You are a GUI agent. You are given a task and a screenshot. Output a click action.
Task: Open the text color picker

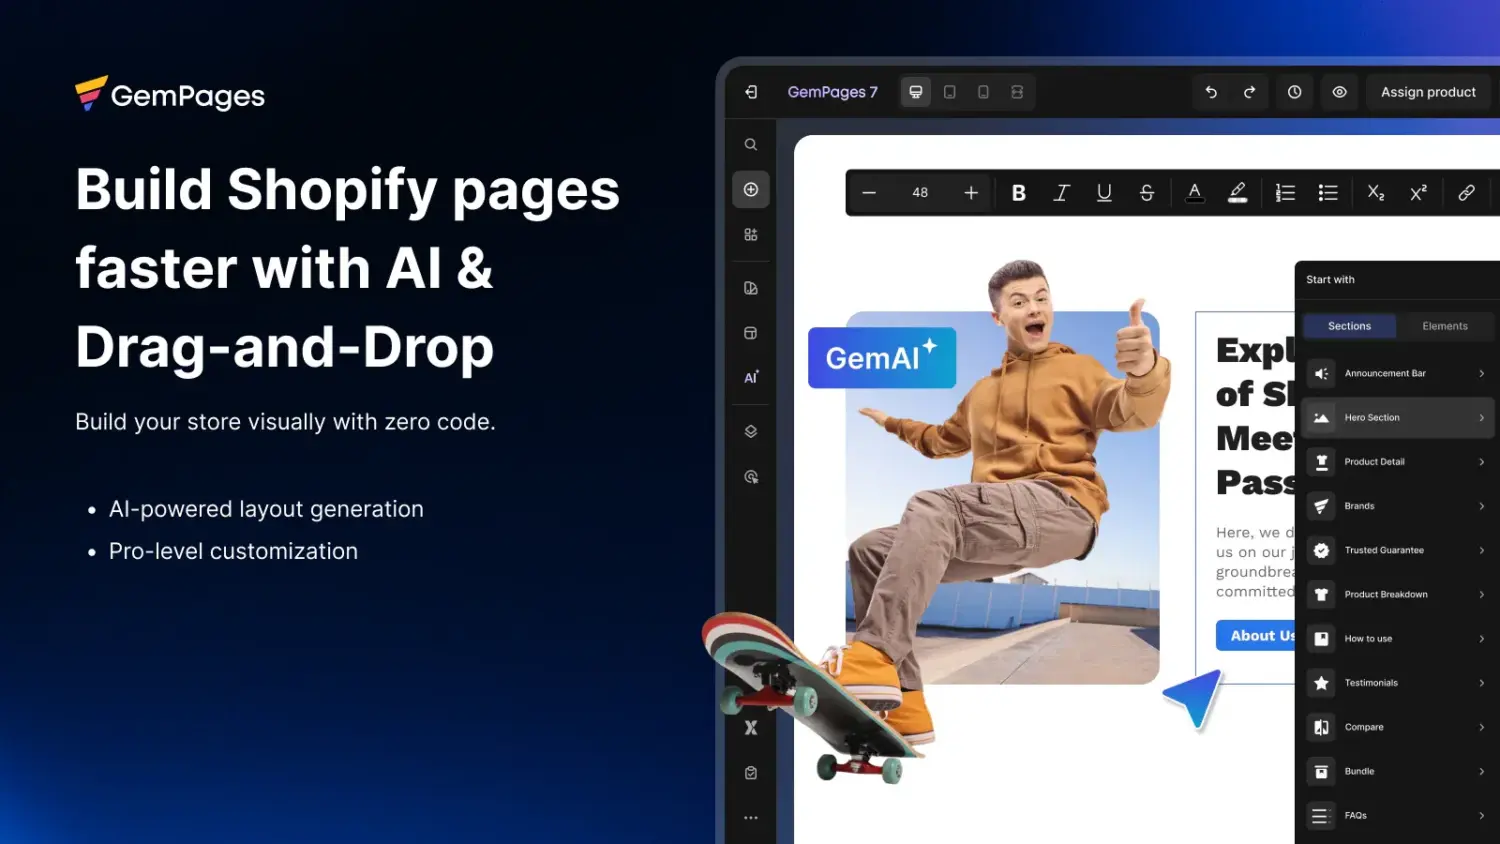tap(1194, 193)
